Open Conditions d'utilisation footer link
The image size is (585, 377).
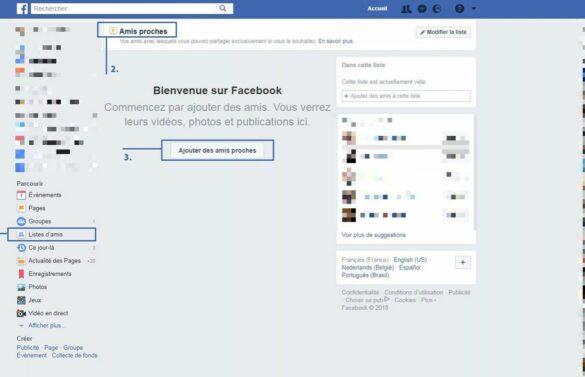[x=414, y=292]
